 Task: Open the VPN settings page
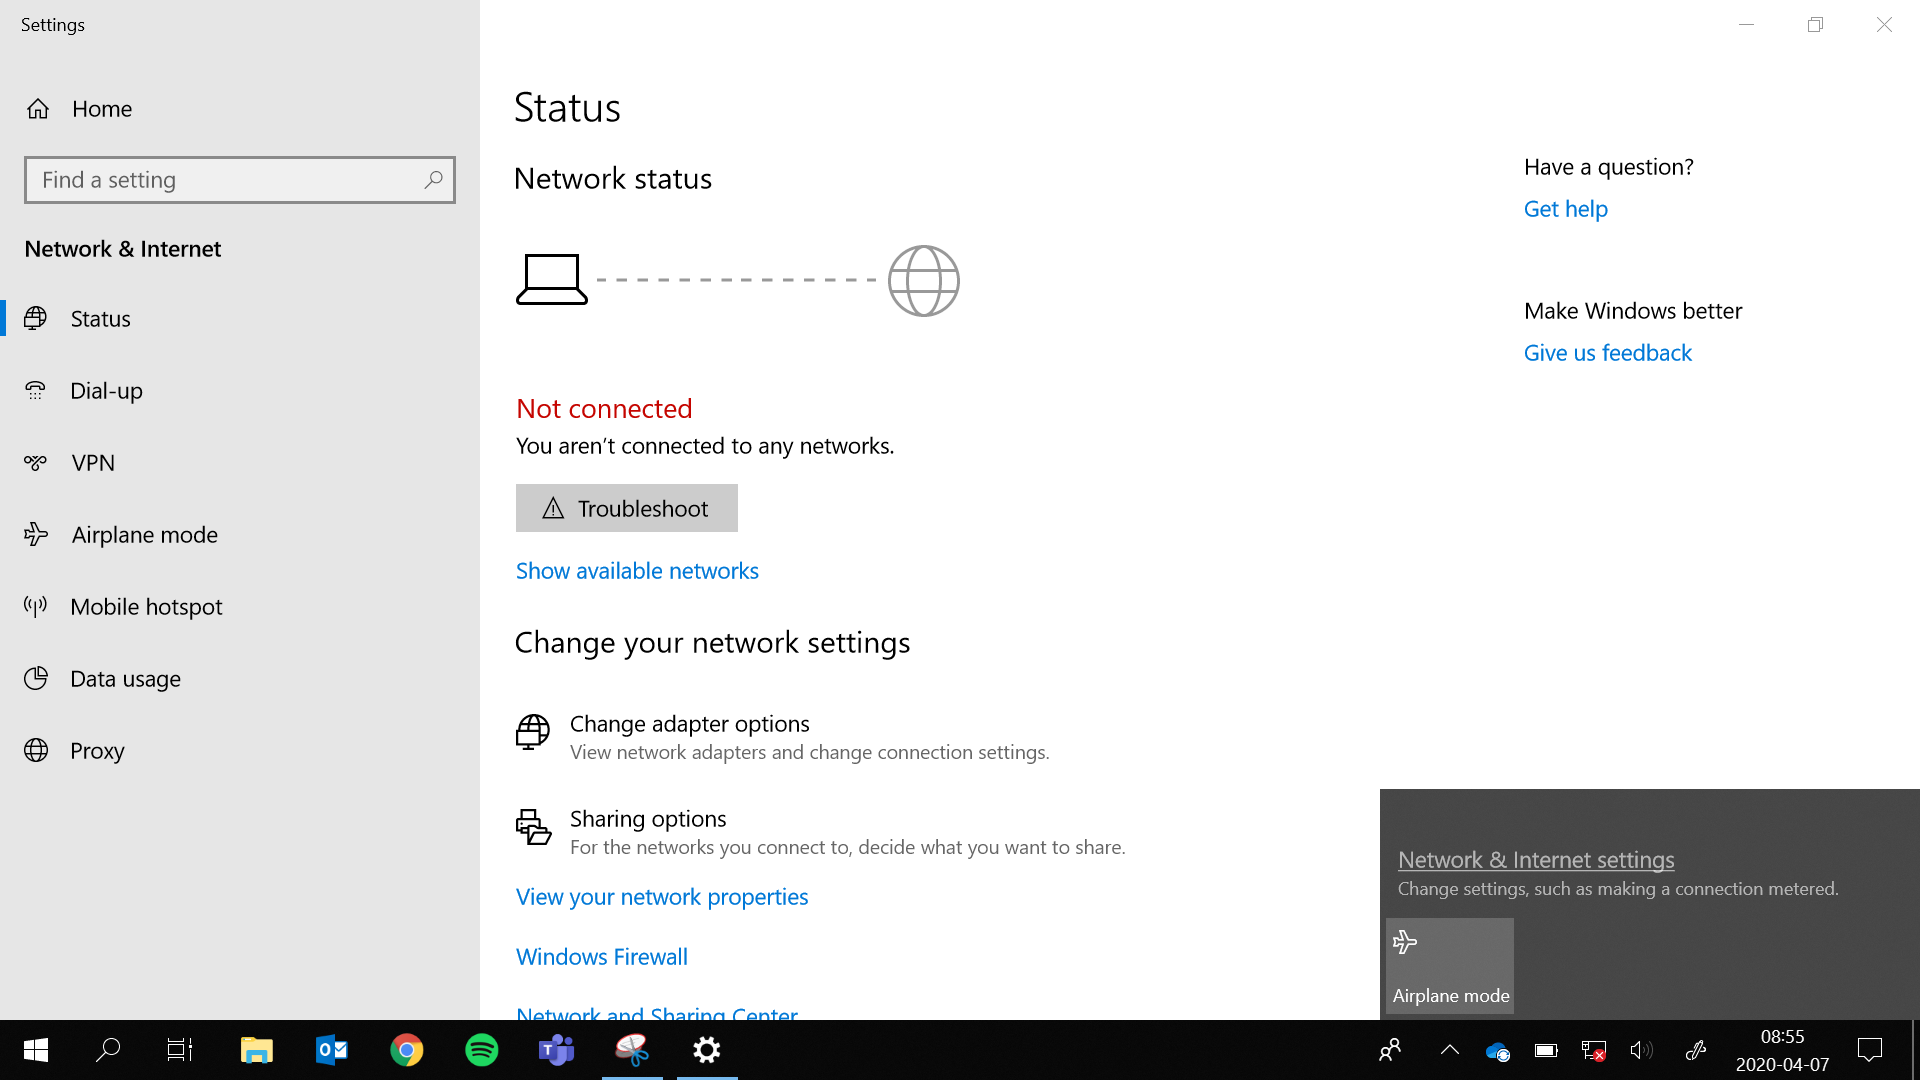coord(93,463)
